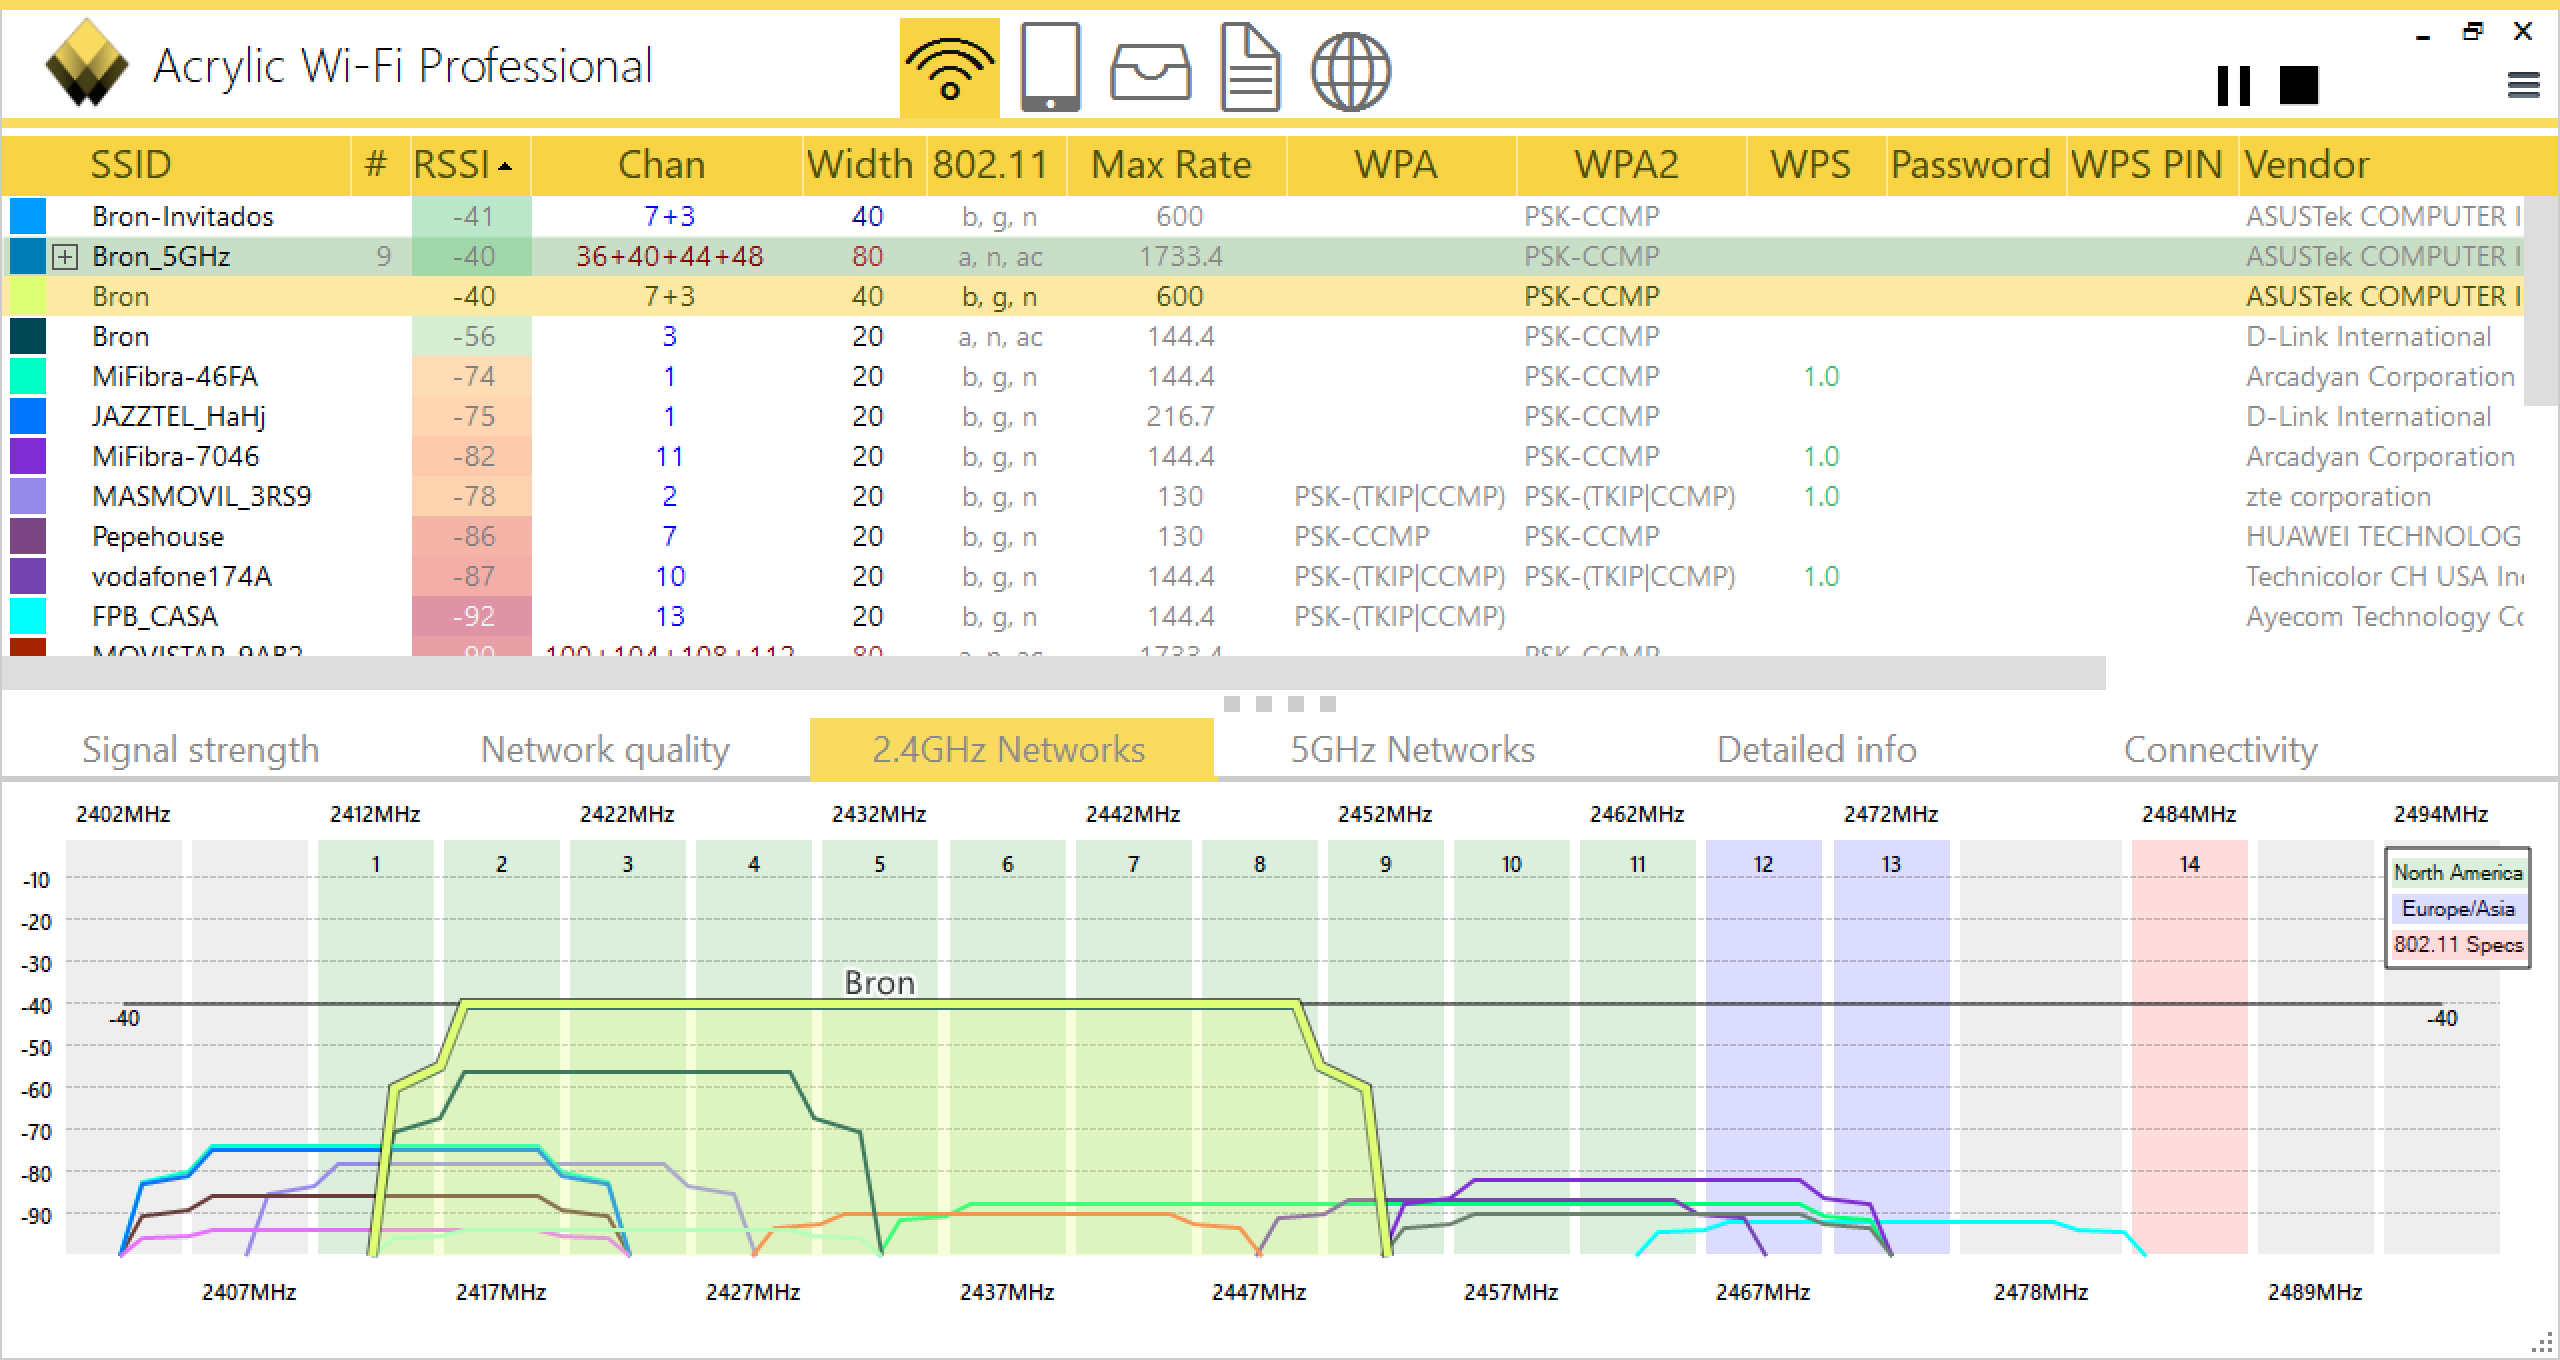This screenshot has height=1360, width=2560.
Task: Click the MiFibra-7046 purple color swatch
Action: pyautogui.click(x=28, y=456)
